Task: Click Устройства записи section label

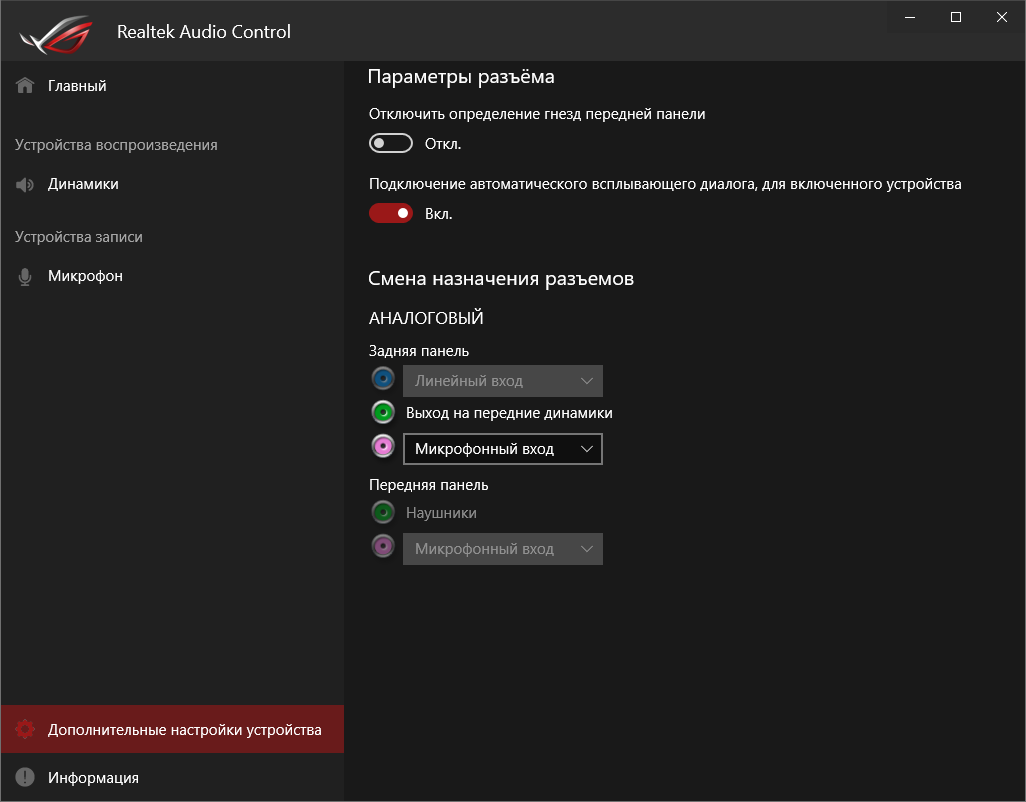Action: tap(79, 237)
